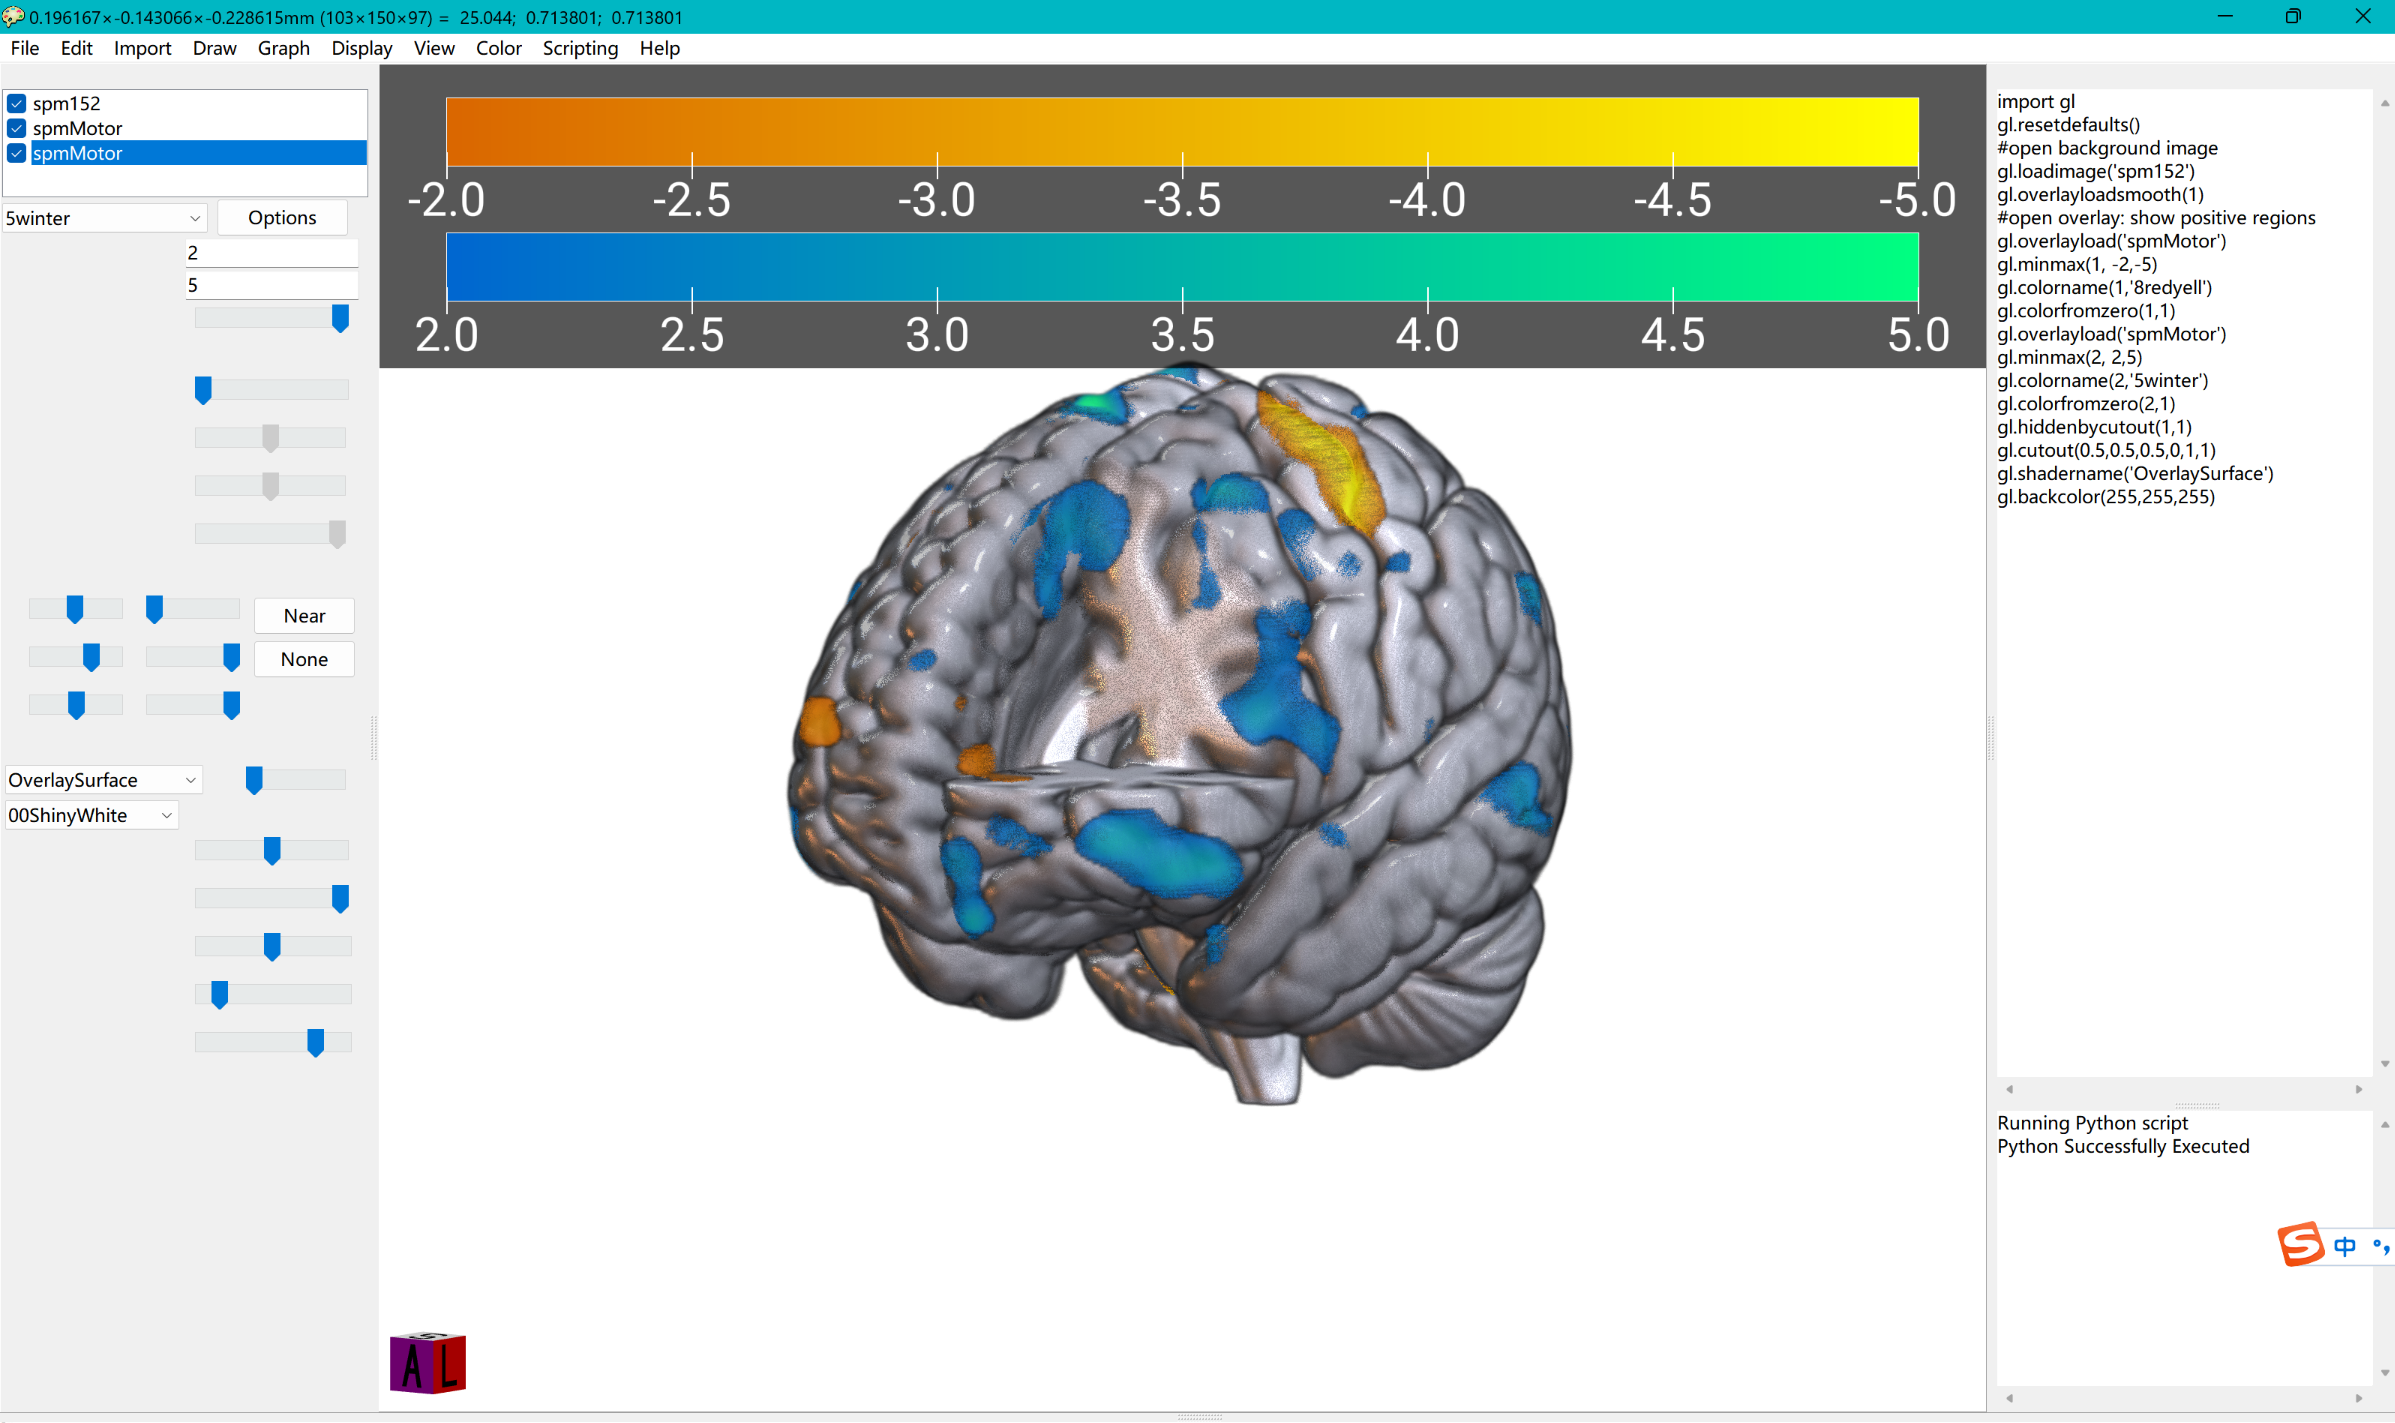Click script editor scroll-down arrow
The image size is (2395, 1423).
point(2385,1064)
